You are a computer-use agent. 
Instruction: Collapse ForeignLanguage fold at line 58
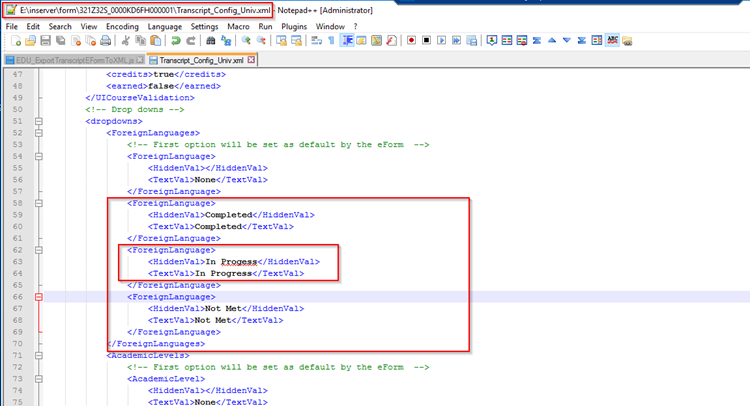[39, 203]
